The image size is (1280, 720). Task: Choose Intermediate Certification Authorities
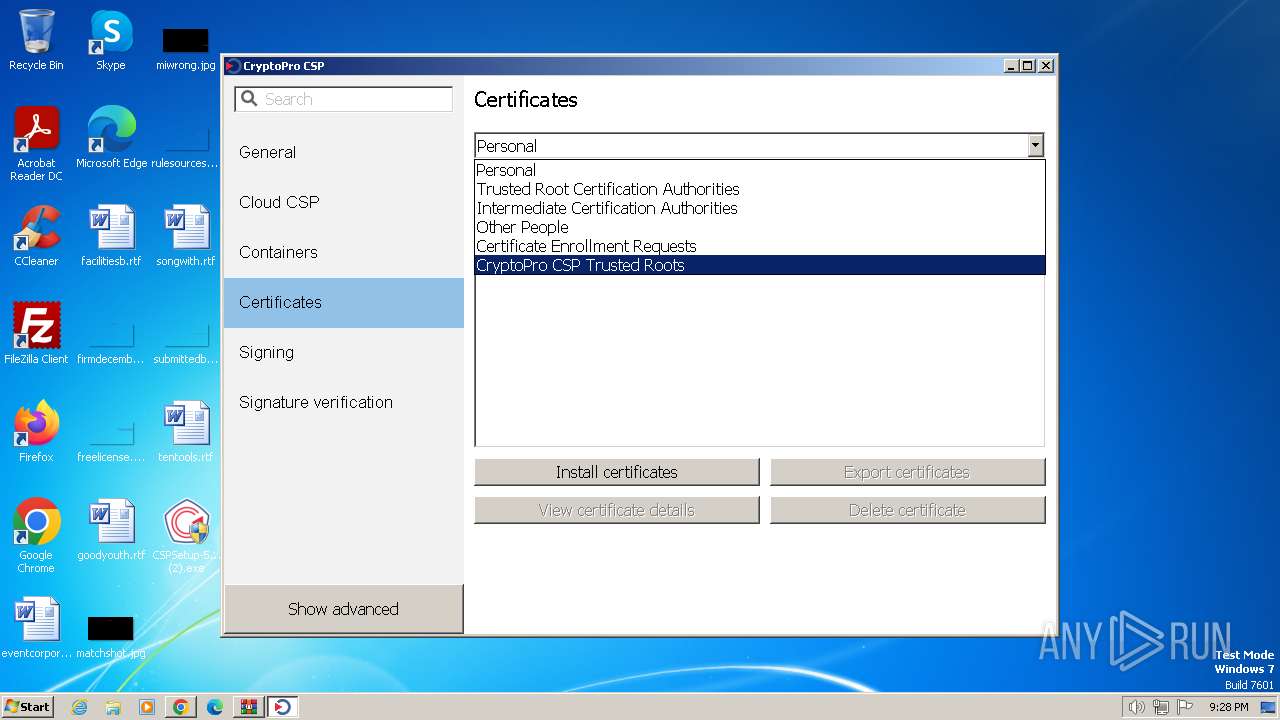760,208
